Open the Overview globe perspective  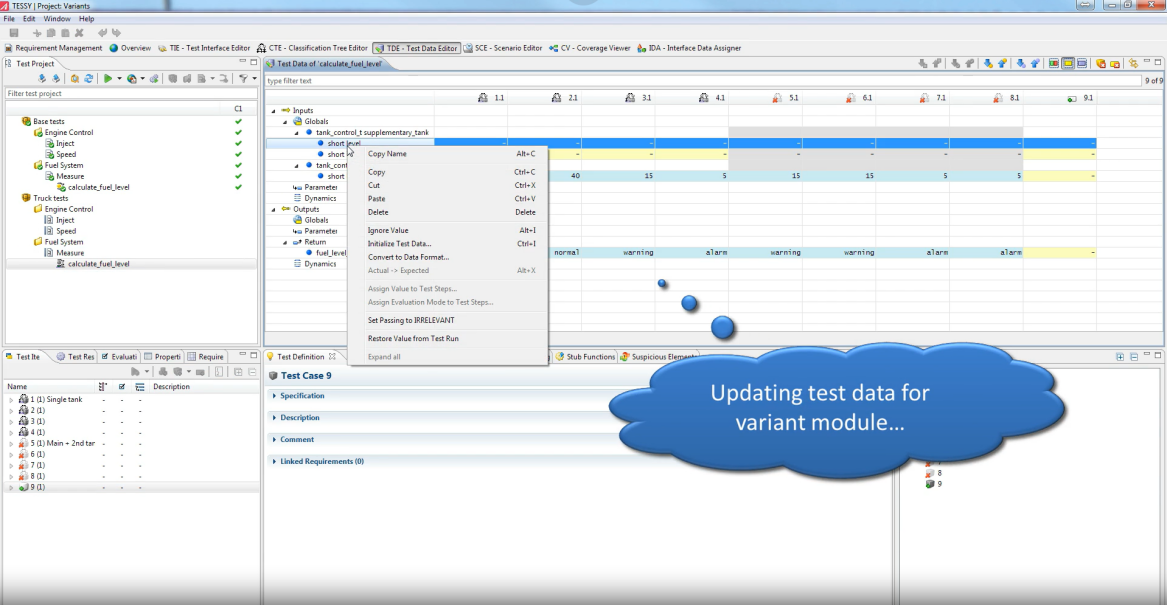pyautogui.click(x=130, y=48)
